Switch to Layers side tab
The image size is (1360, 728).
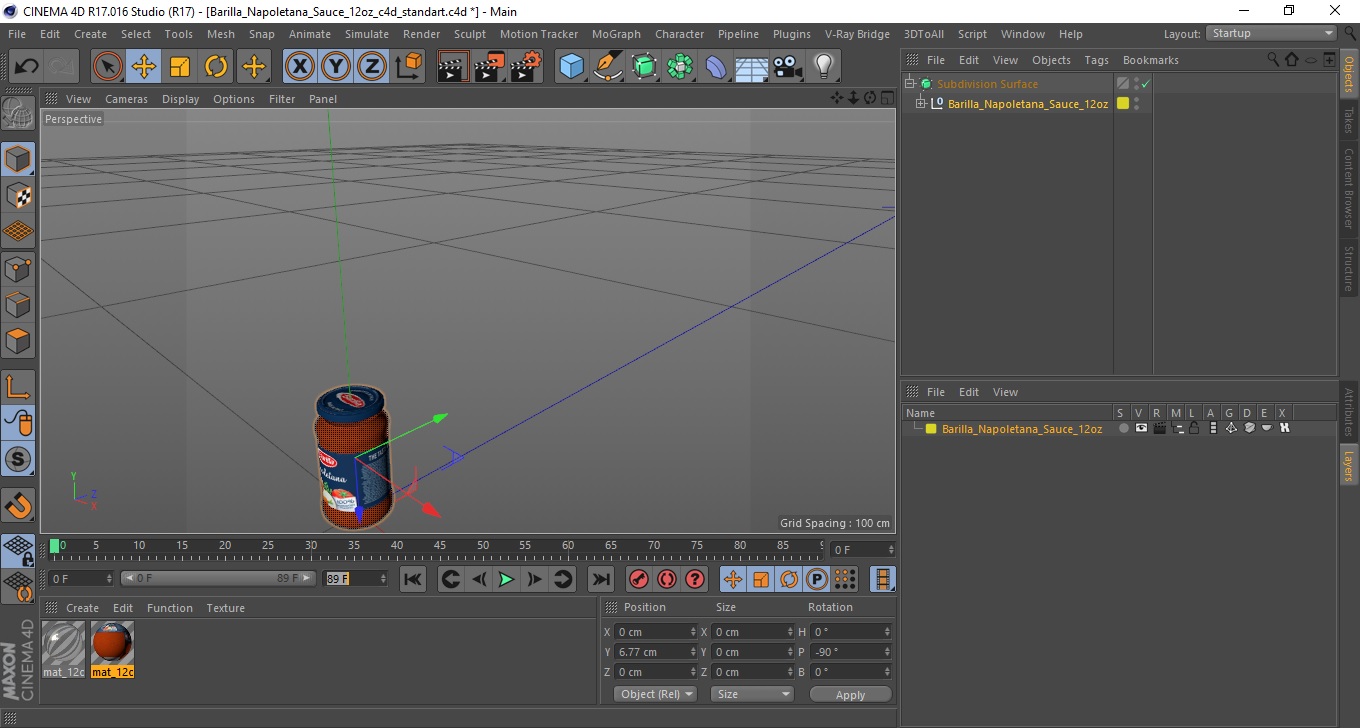click(1348, 465)
